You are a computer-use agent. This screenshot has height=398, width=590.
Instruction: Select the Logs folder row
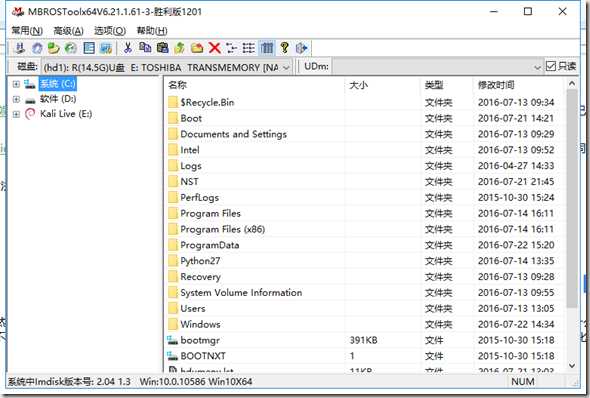click(365, 166)
